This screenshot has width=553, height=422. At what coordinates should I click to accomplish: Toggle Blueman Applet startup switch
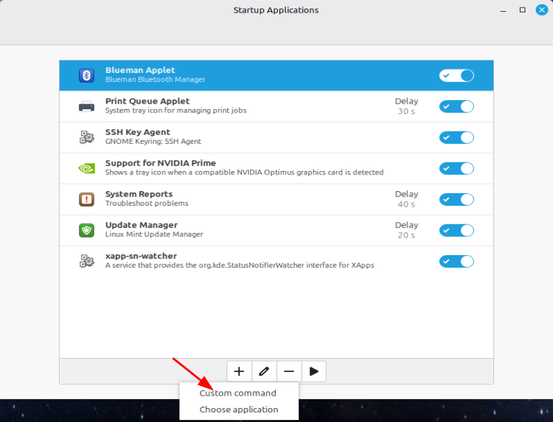[x=456, y=75]
